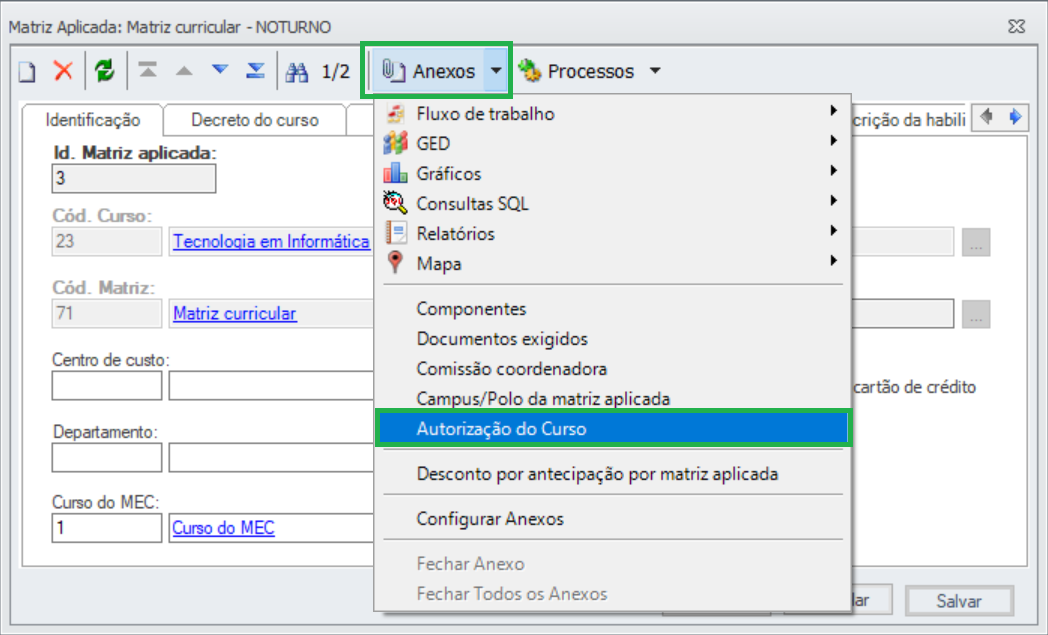Click the Id. Matriz aplicada field

coord(134,178)
